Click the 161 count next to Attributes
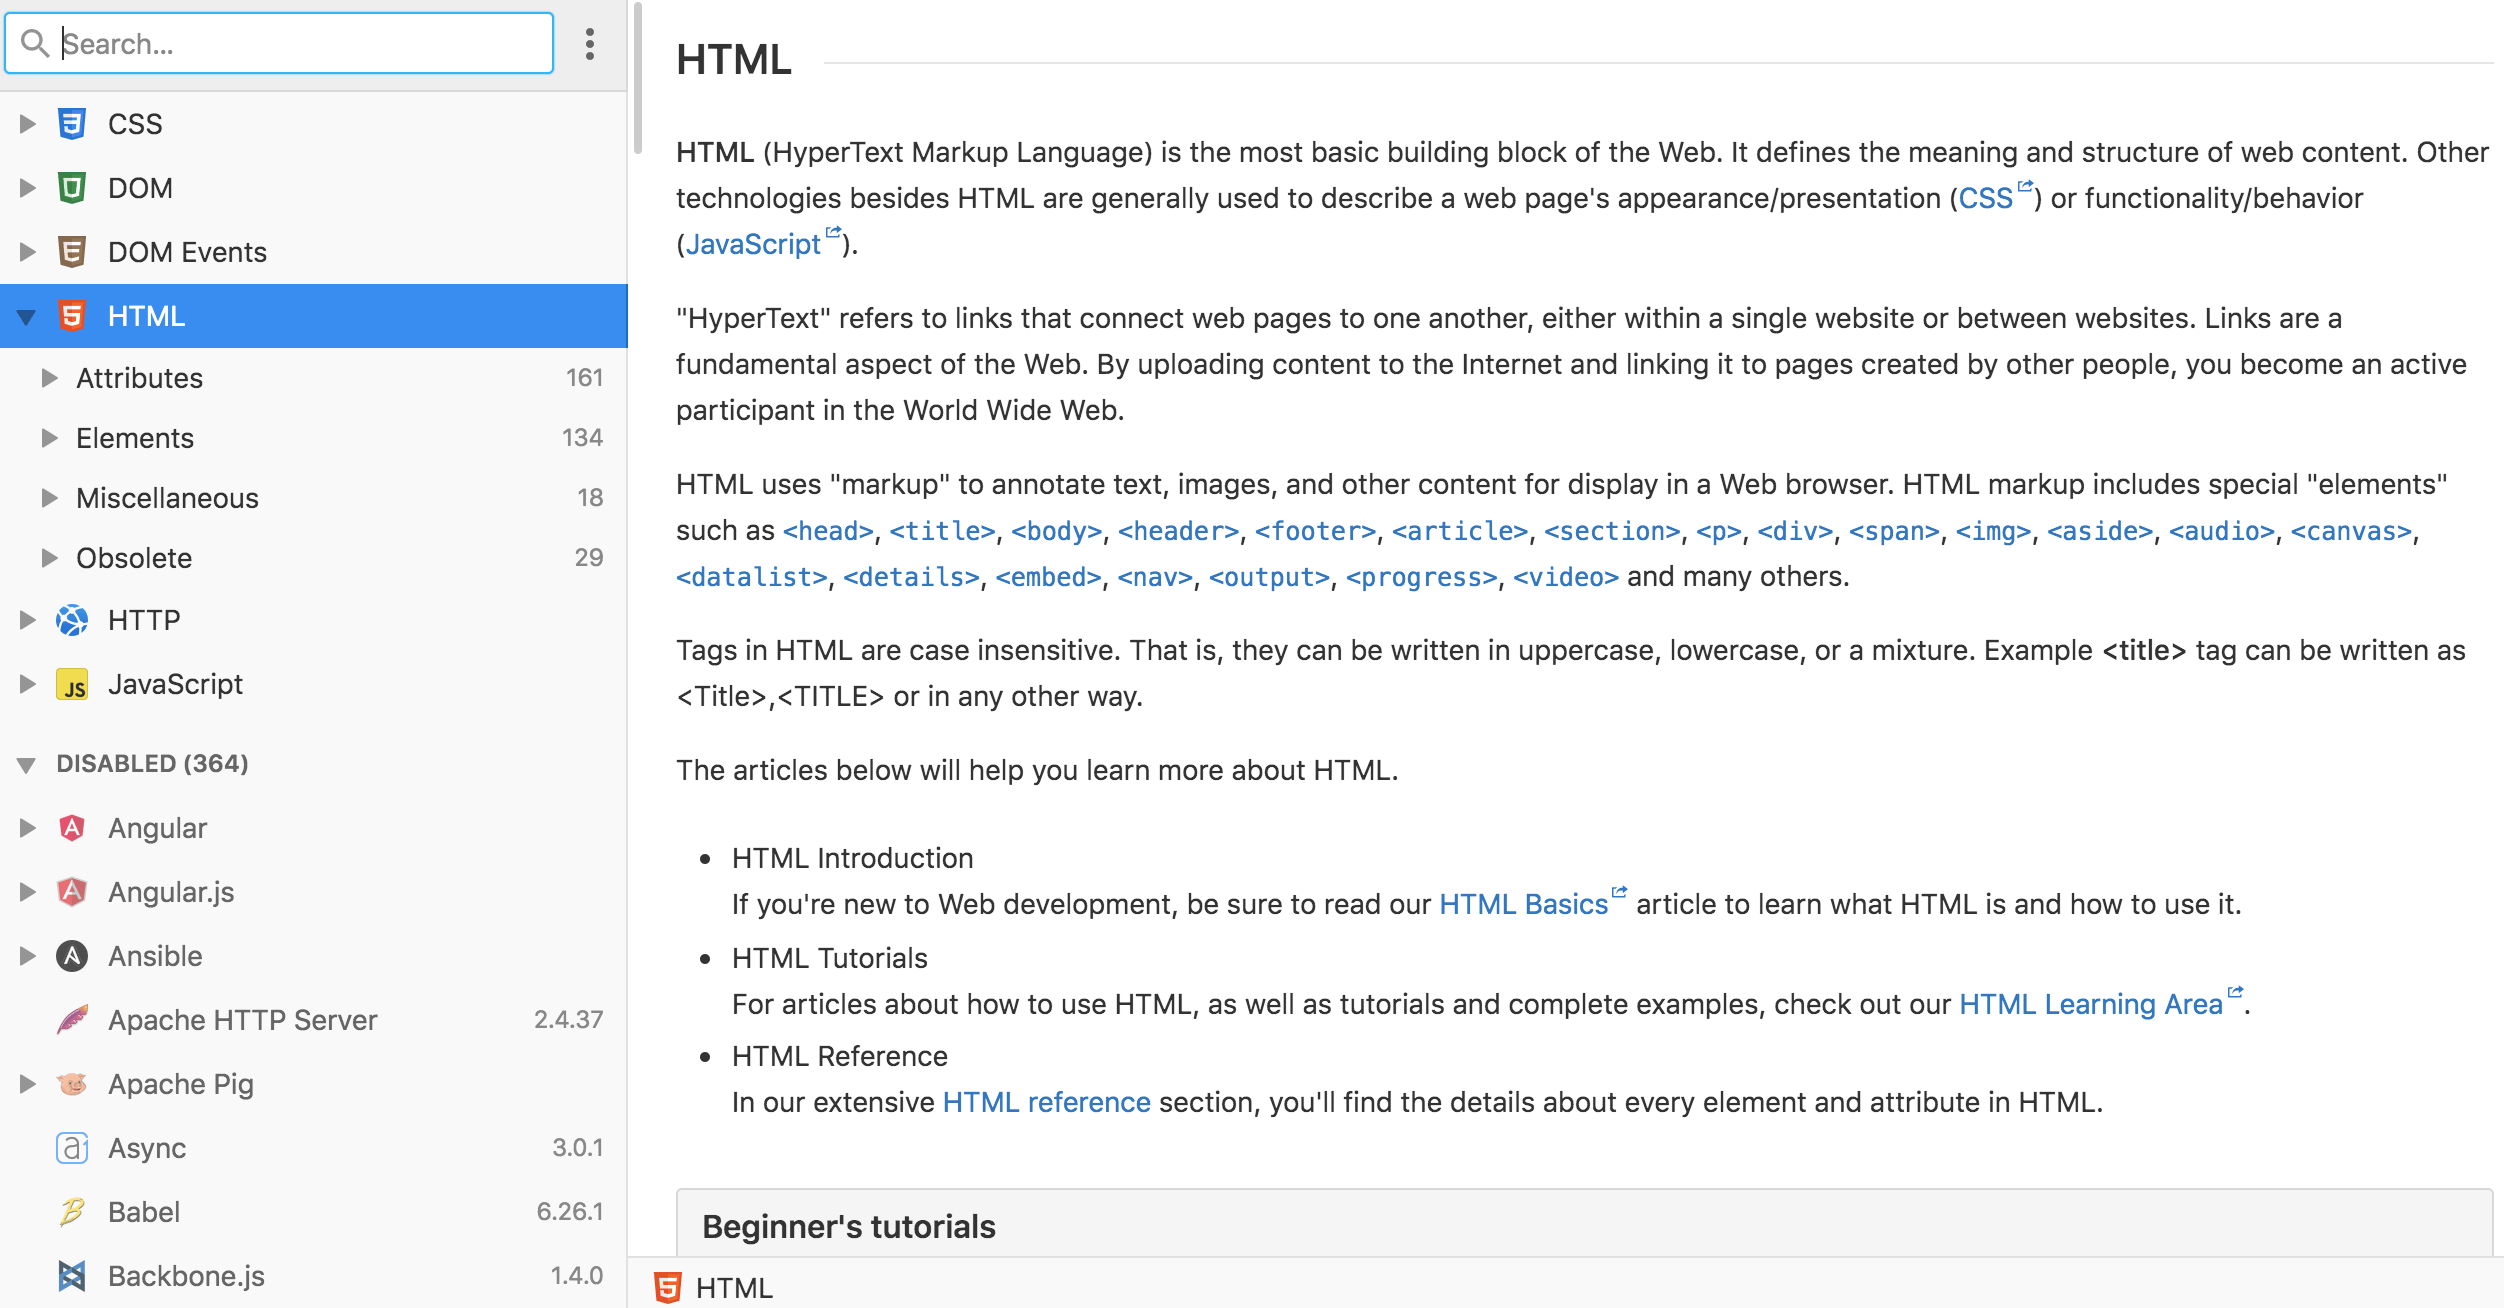This screenshot has width=2504, height=1308. pyautogui.click(x=584, y=378)
